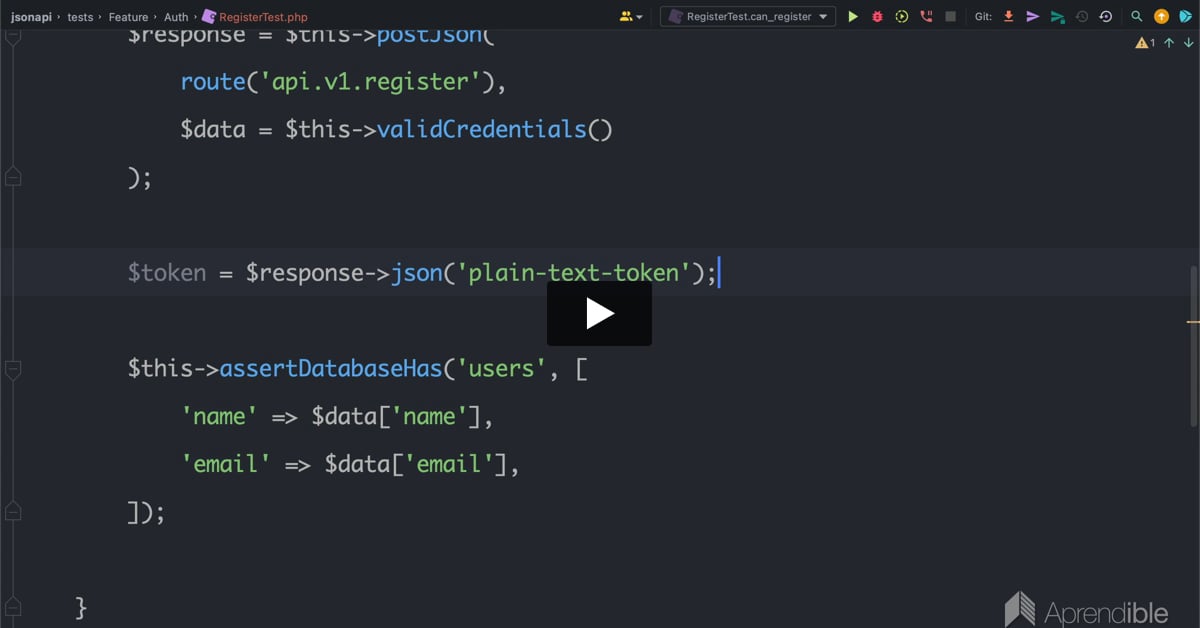Collapse fold marker beside the ); line
Viewport: 1200px width, 628px height.
(x=13, y=177)
